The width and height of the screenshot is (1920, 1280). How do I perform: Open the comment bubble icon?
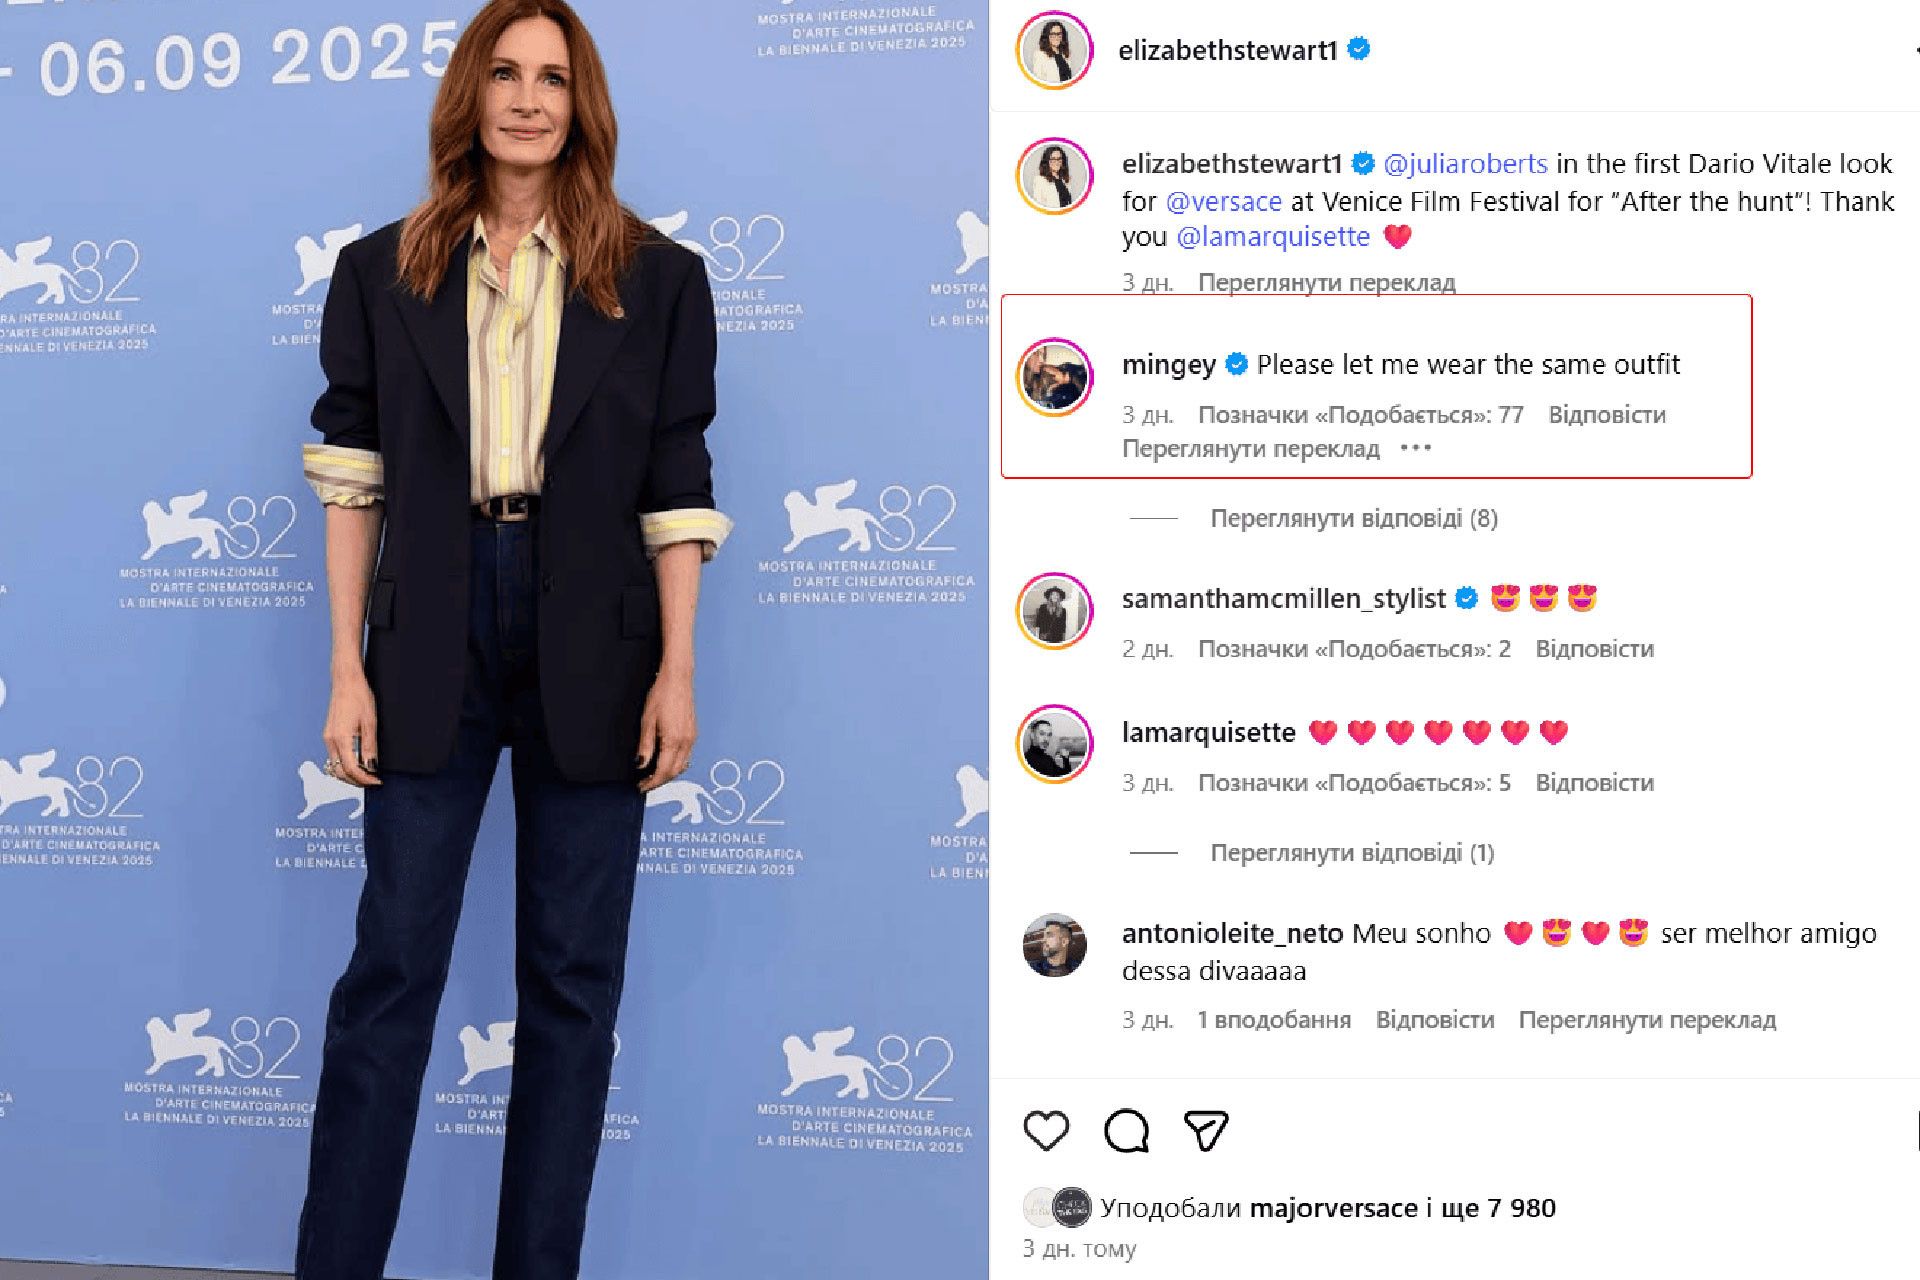[1126, 1131]
